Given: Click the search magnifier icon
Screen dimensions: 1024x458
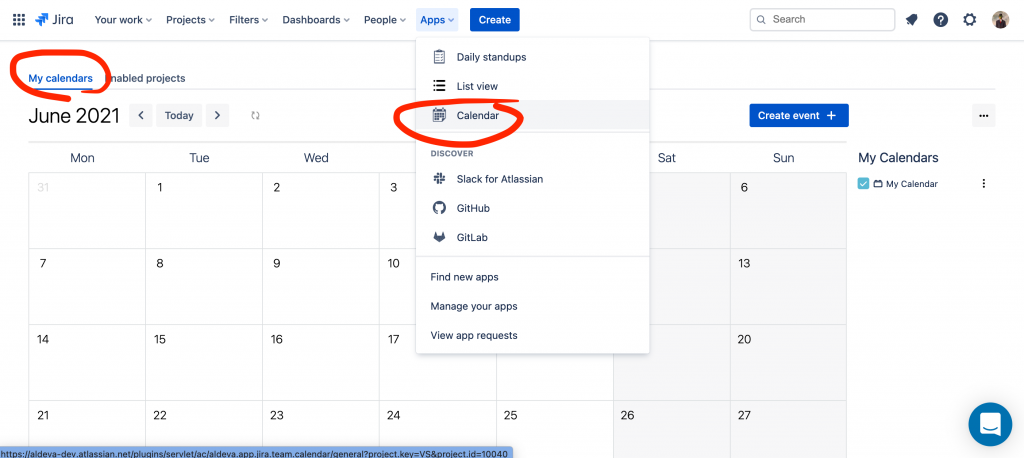Looking at the screenshot, I should click(761, 20).
